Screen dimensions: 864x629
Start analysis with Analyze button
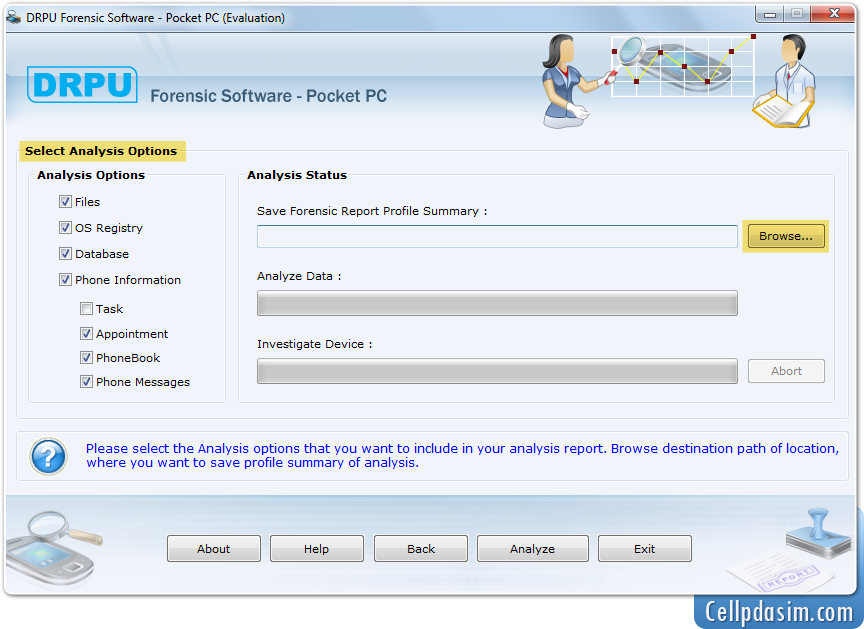point(532,549)
